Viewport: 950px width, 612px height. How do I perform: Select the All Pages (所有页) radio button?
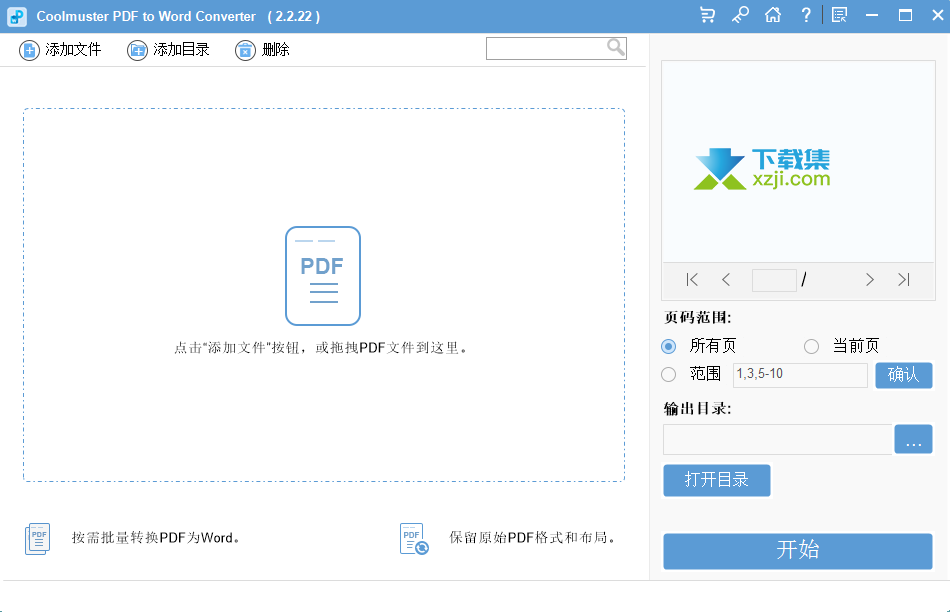point(668,346)
